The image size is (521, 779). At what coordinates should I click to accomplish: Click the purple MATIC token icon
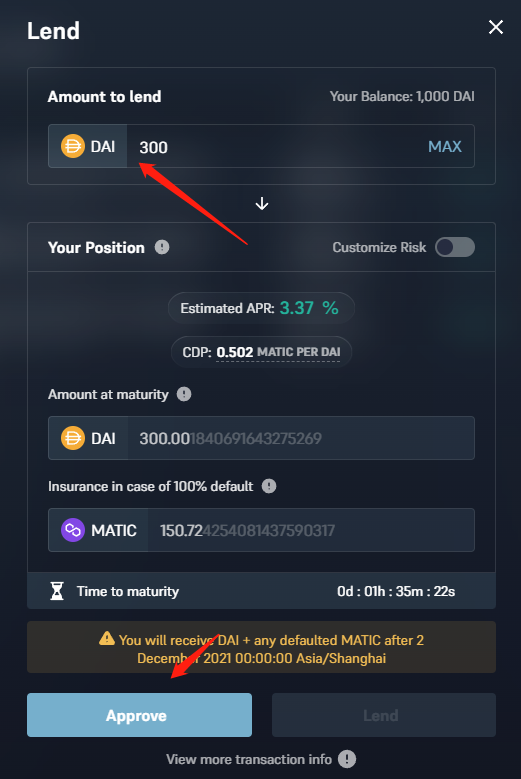pyautogui.click(x=73, y=530)
